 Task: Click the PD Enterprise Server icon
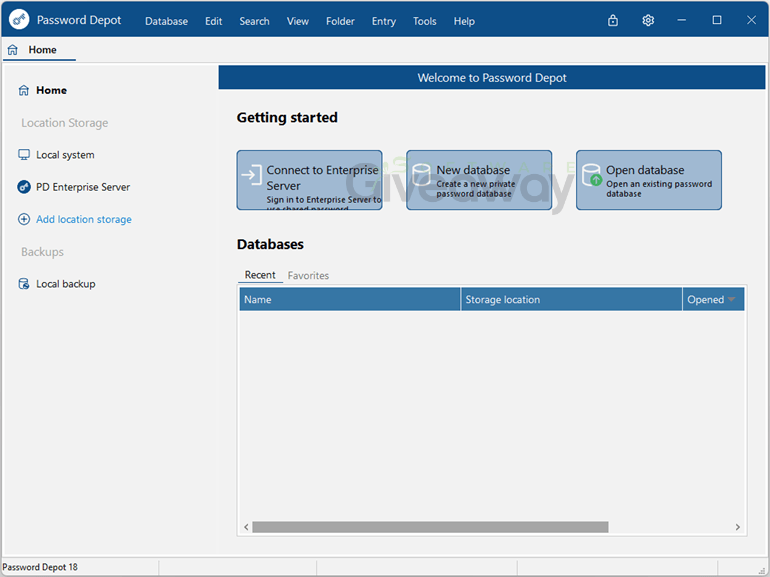pyautogui.click(x=24, y=187)
